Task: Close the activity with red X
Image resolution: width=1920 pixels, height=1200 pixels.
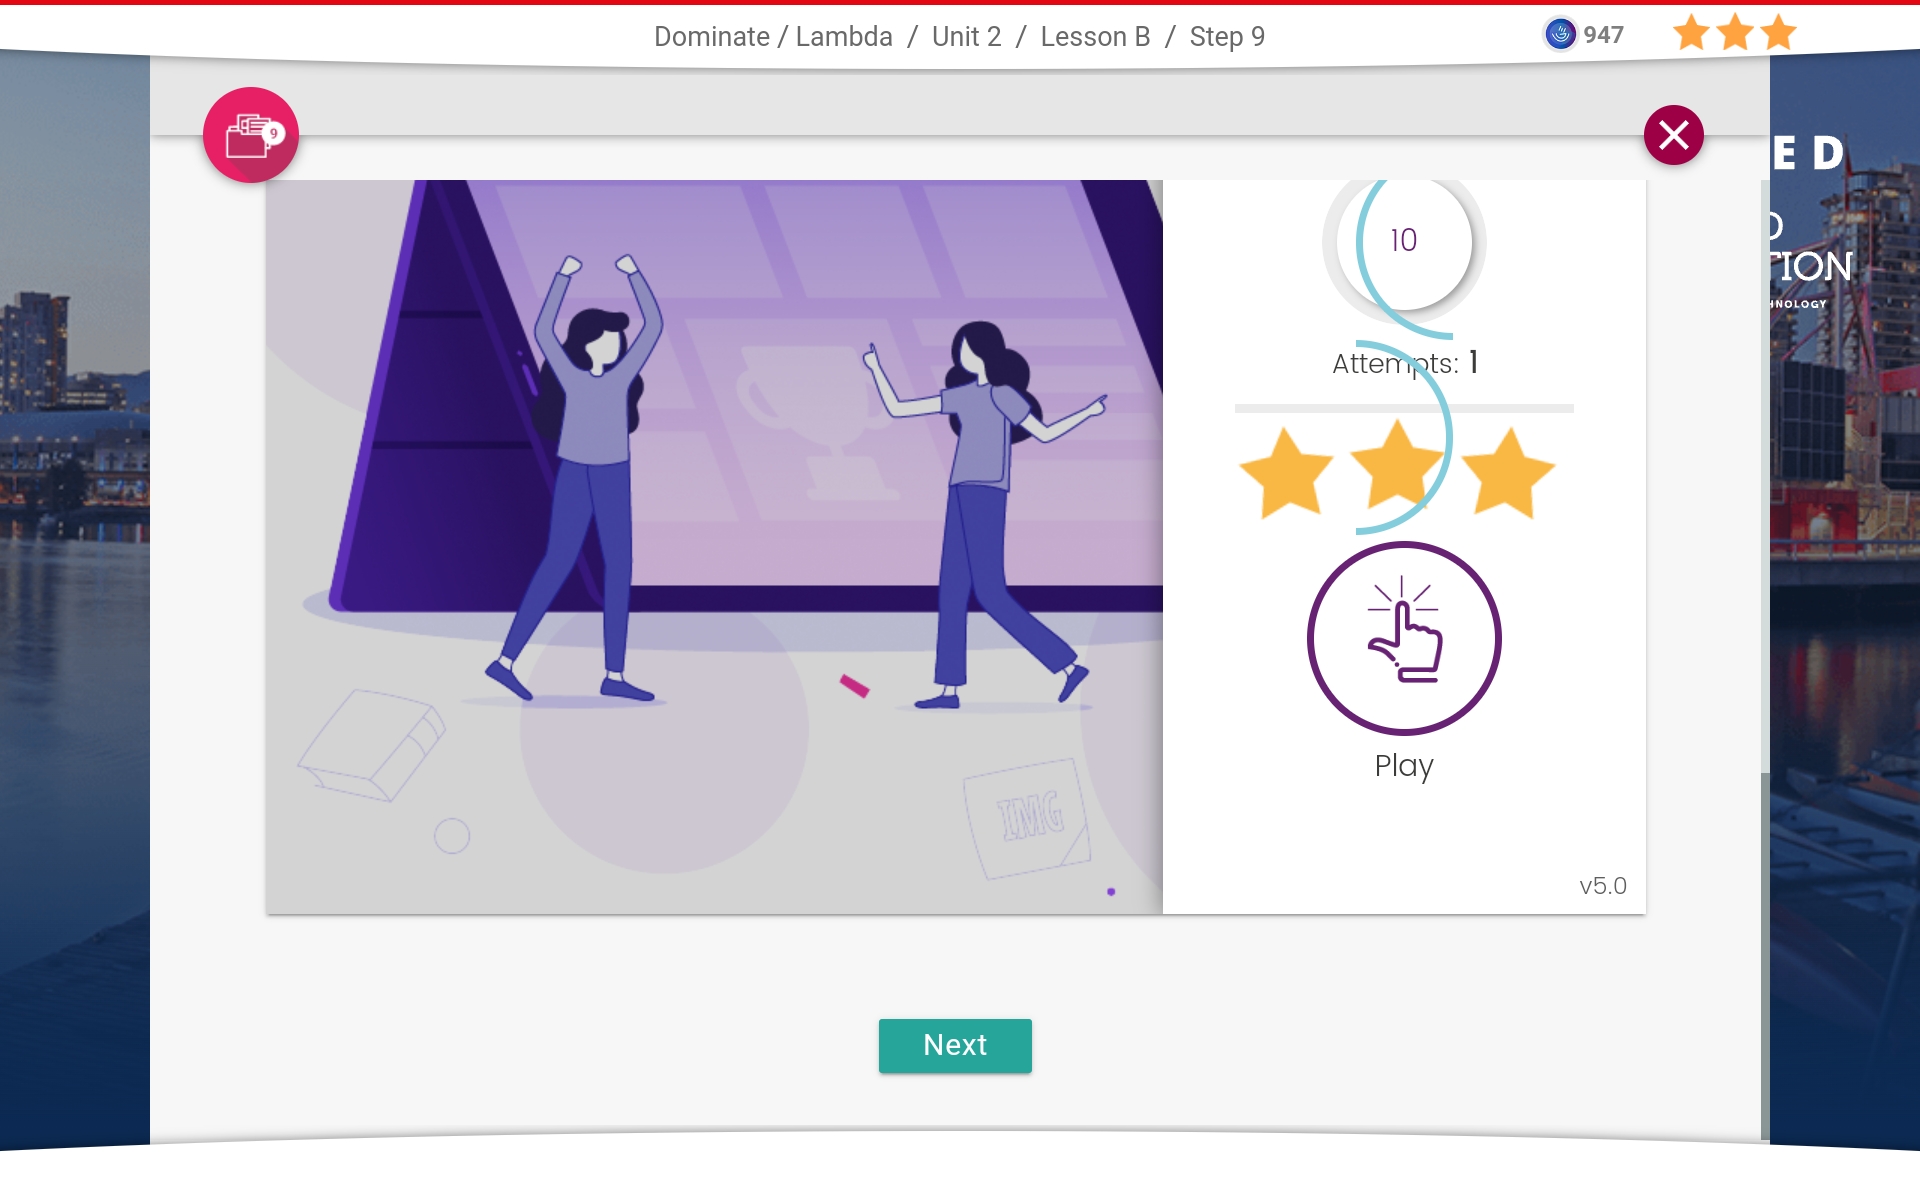Action: click(x=1673, y=135)
